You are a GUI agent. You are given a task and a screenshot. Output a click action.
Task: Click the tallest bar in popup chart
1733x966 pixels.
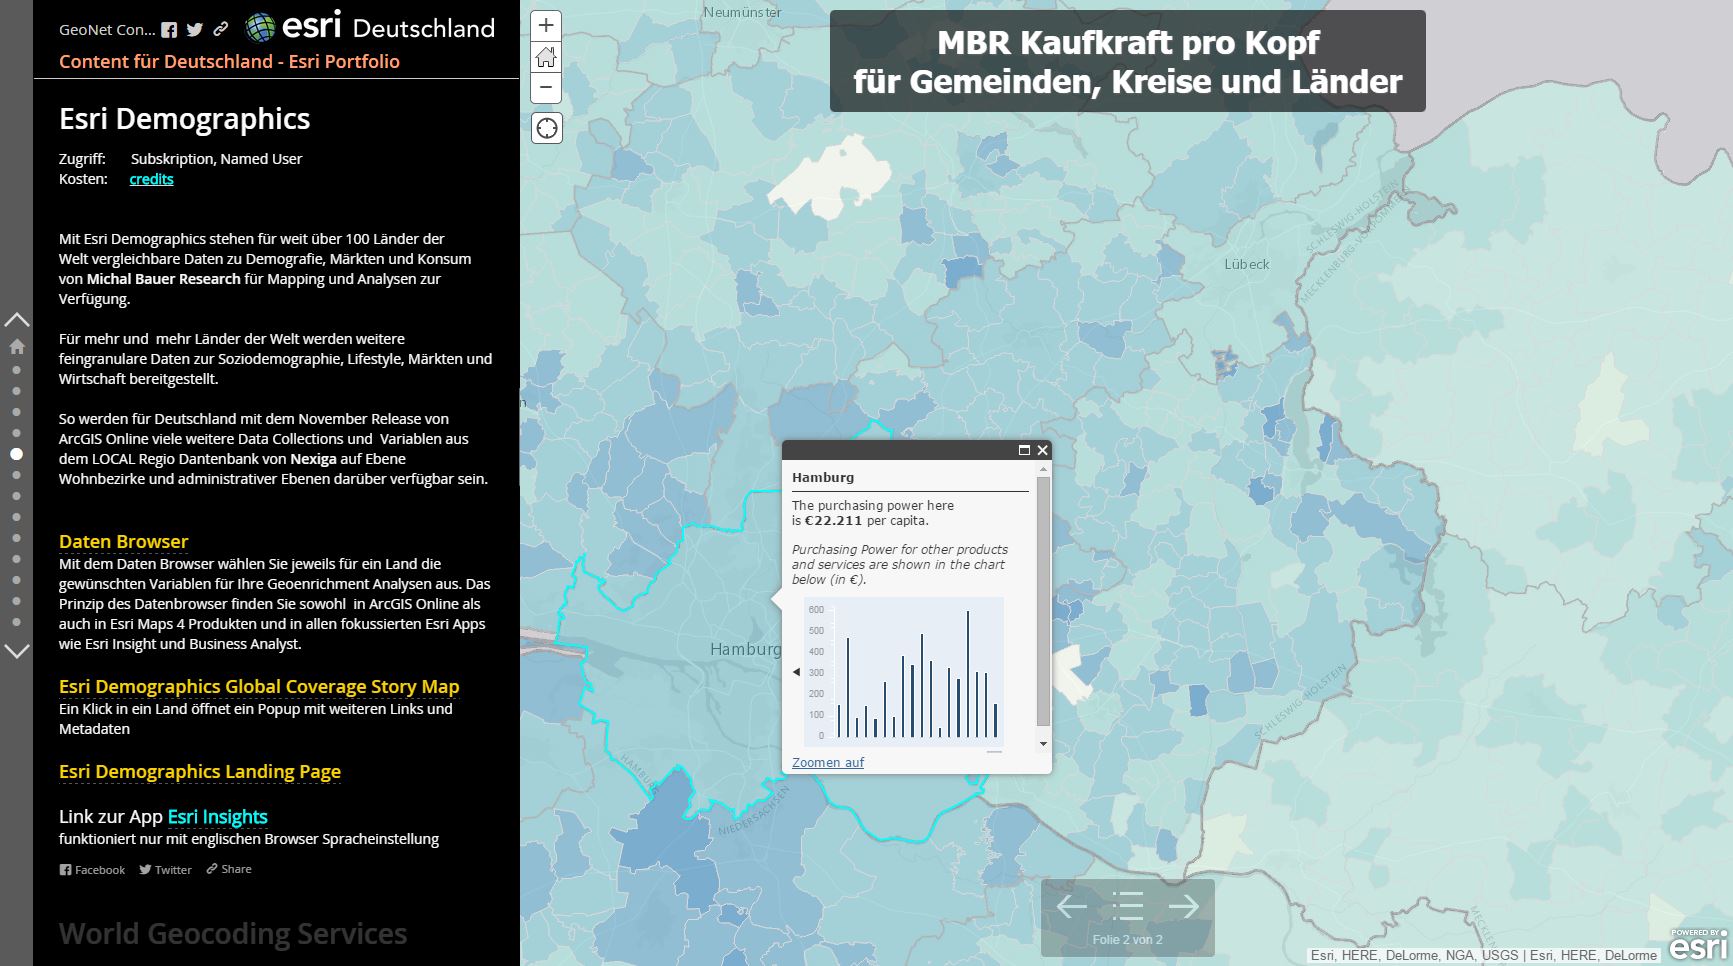point(968,674)
